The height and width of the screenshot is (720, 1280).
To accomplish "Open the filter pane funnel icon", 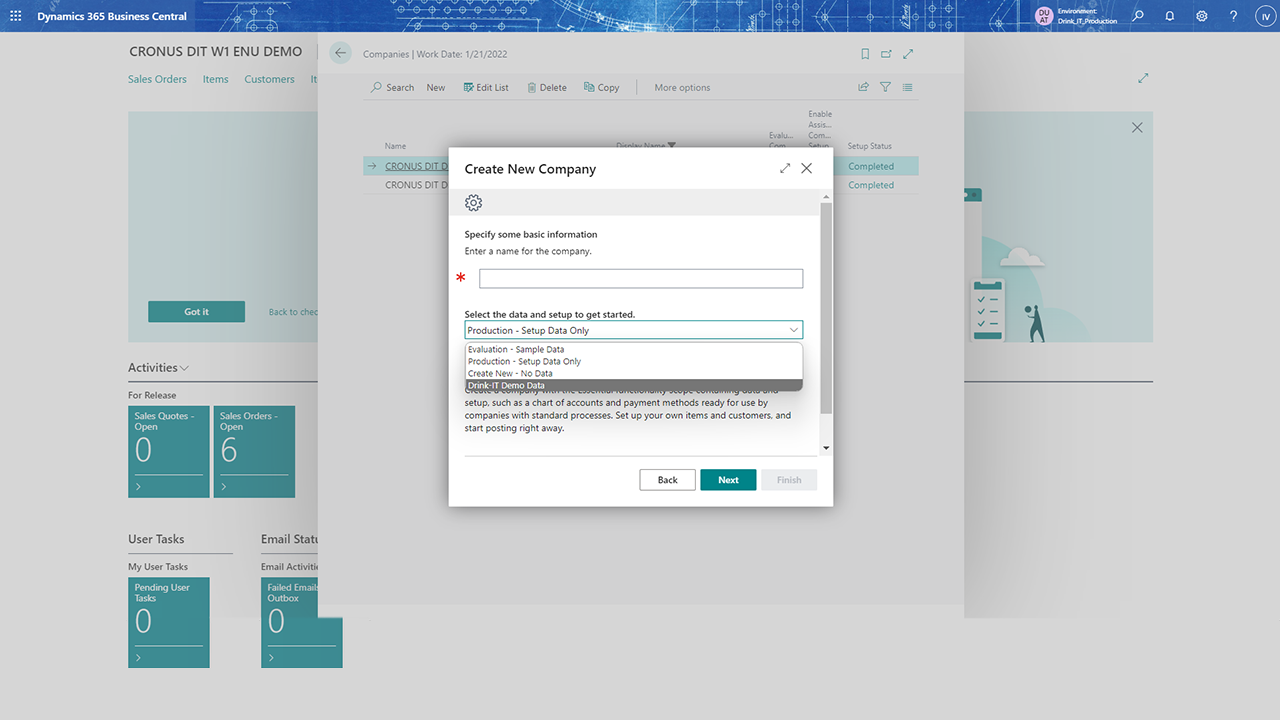I will tap(885, 88).
